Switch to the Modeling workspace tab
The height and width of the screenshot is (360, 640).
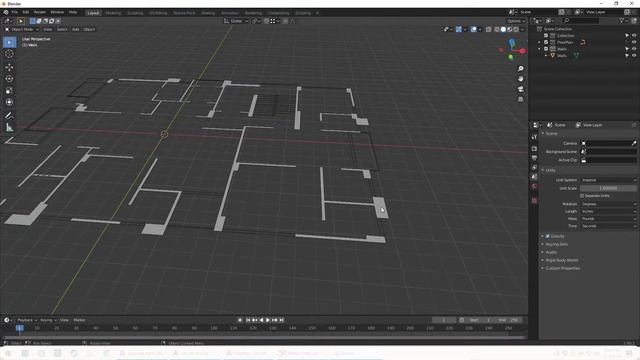pos(113,13)
